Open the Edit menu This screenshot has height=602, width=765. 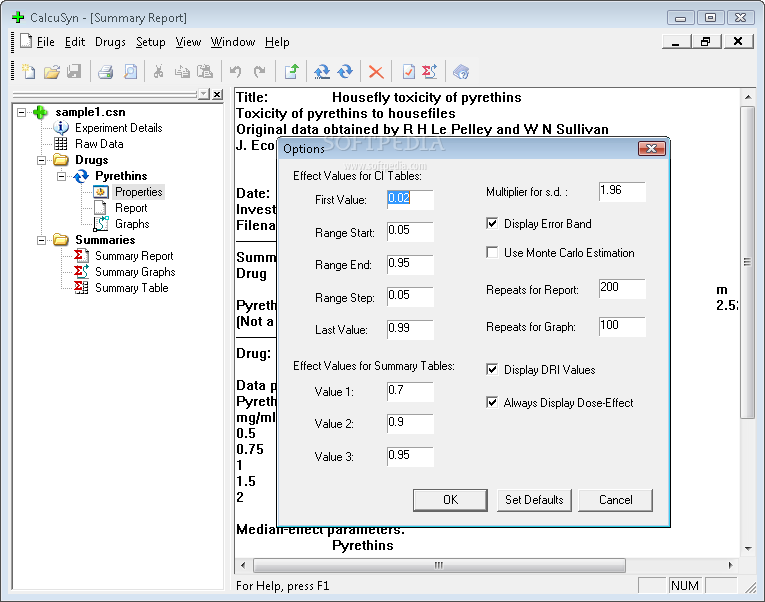click(75, 42)
